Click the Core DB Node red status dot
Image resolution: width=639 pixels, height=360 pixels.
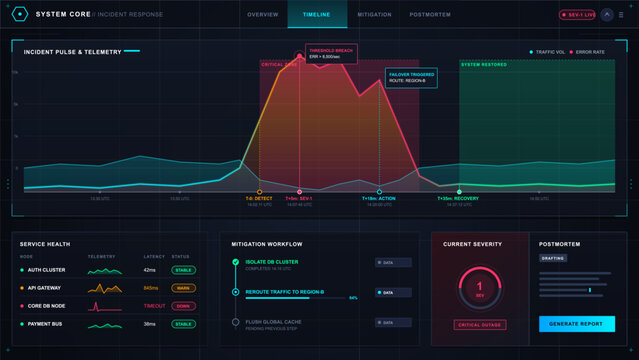click(22, 306)
